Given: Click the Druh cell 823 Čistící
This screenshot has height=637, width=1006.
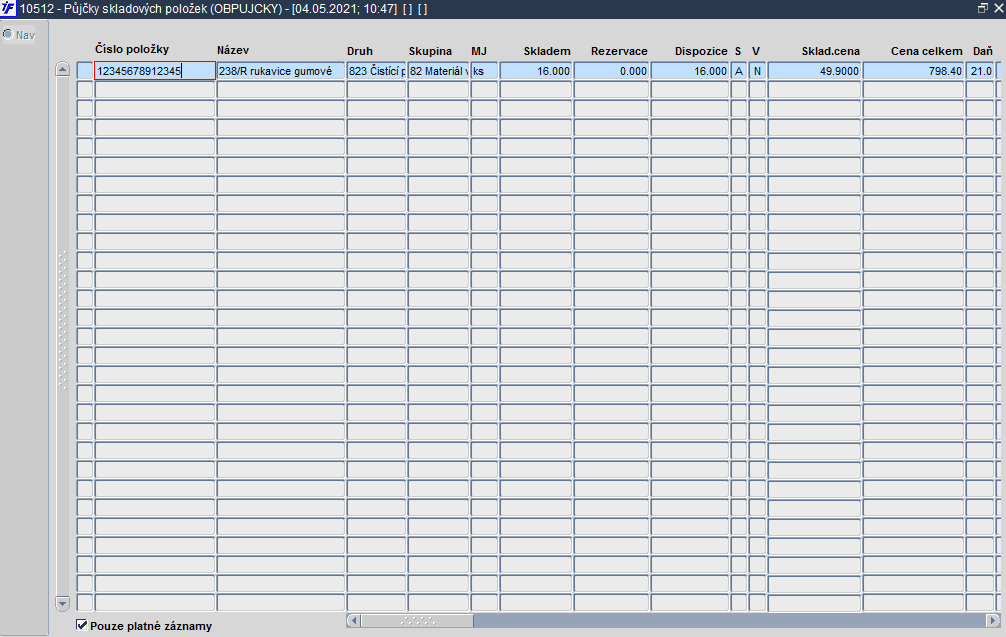Looking at the screenshot, I should point(376,71).
